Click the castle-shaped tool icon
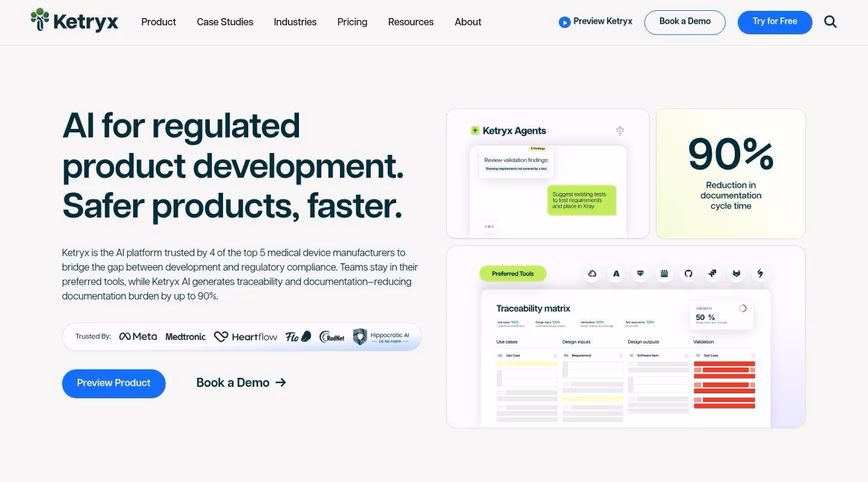 (x=664, y=273)
